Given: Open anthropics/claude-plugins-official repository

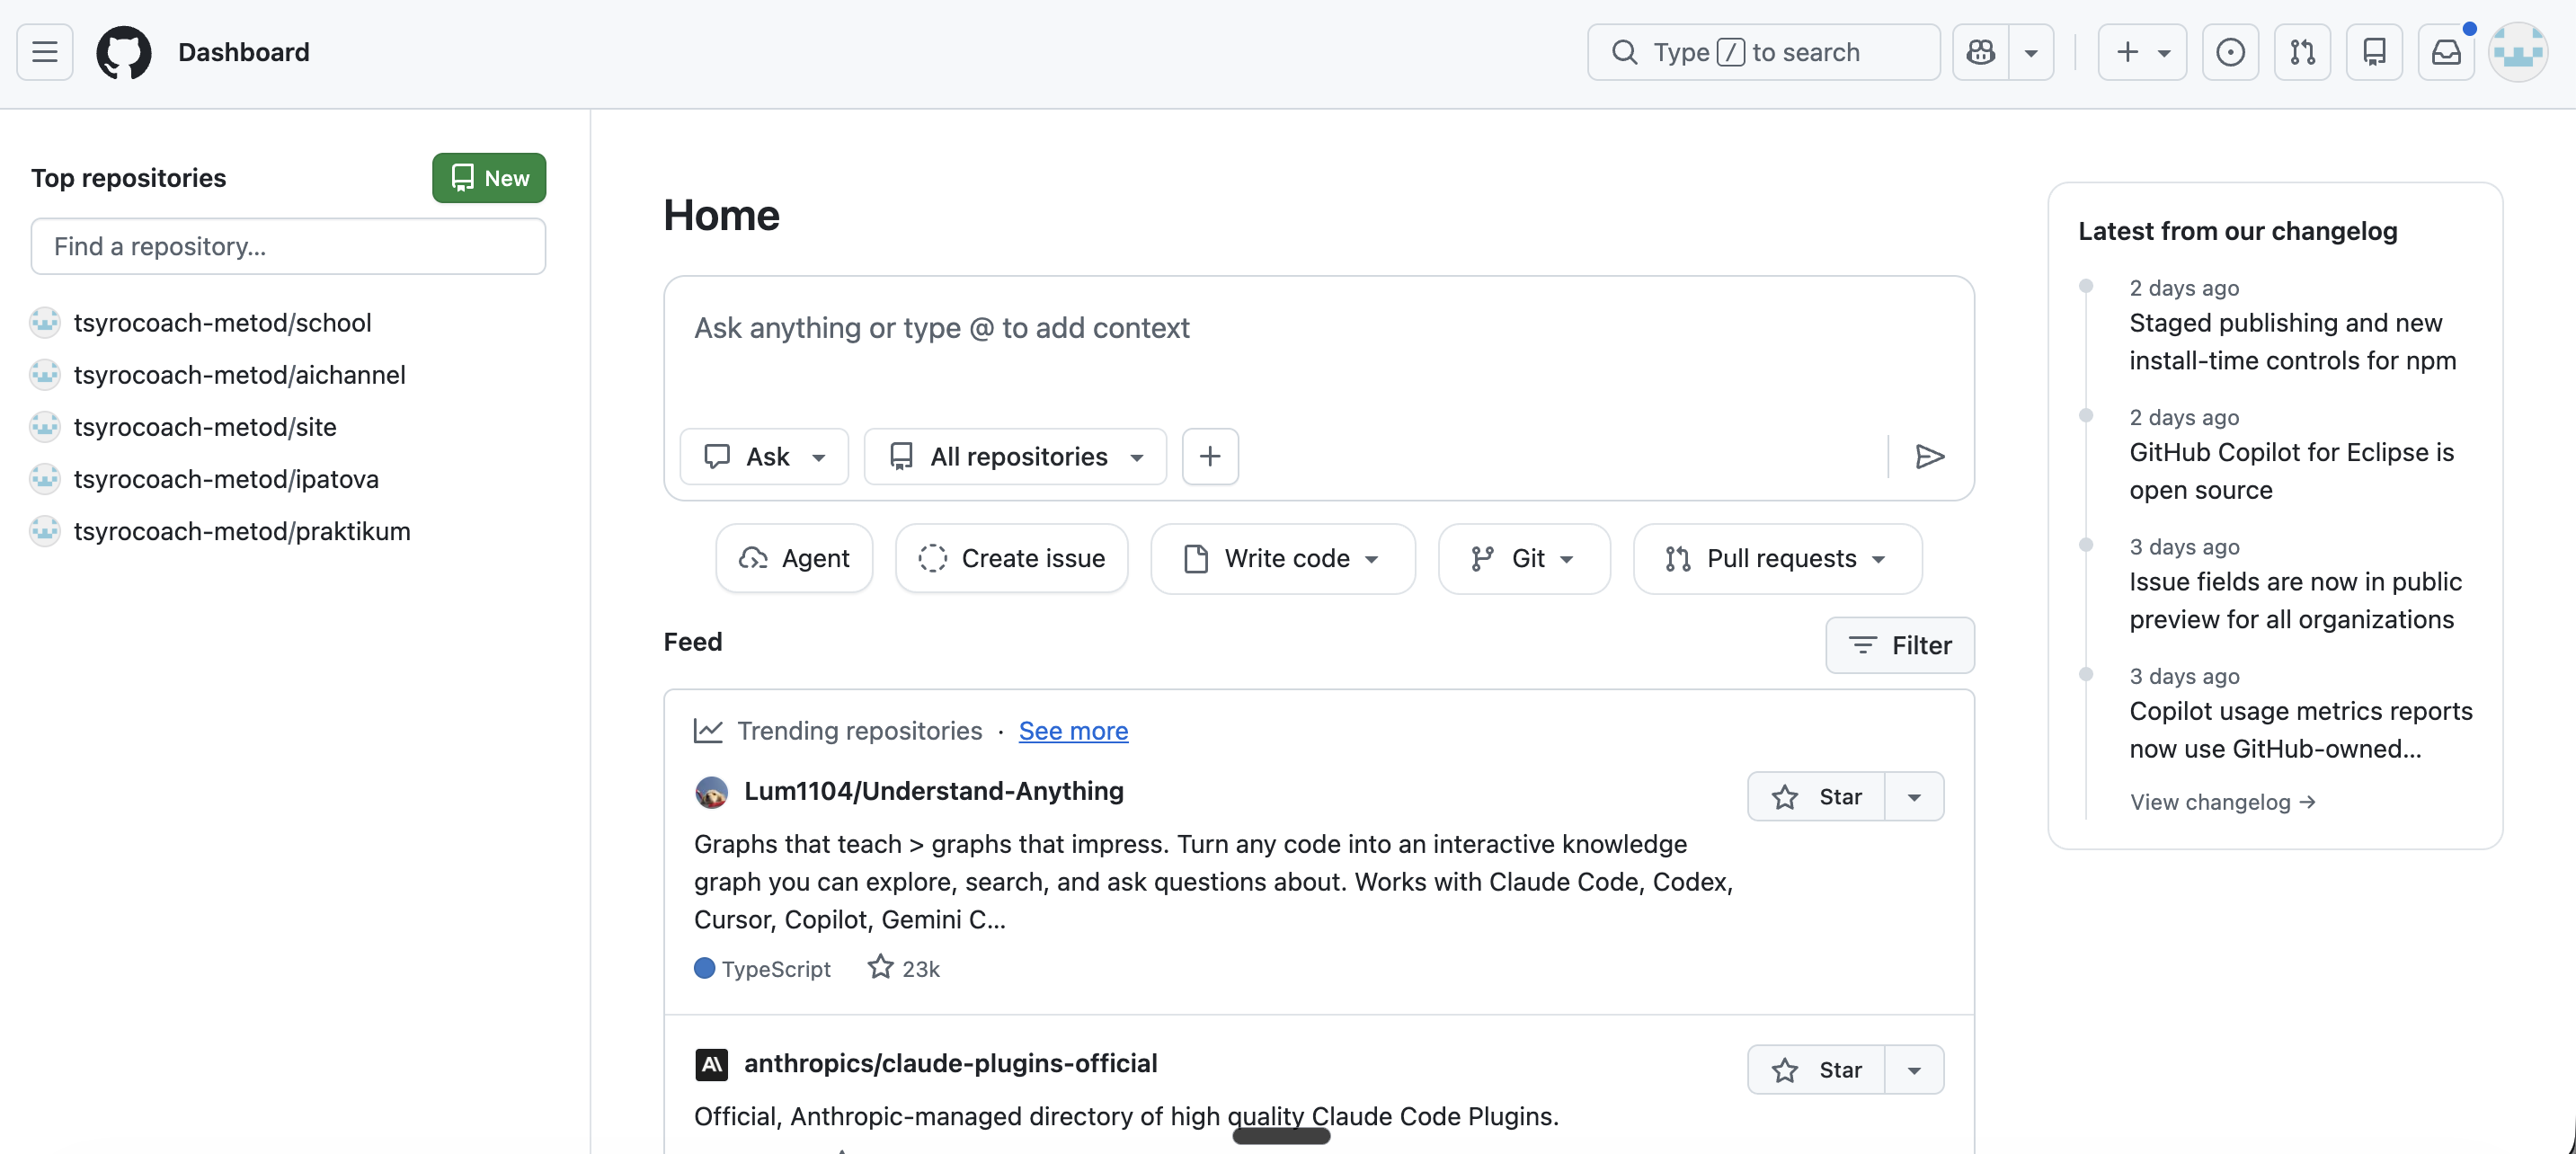Looking at the screenshot, I should click(950, 1062).
